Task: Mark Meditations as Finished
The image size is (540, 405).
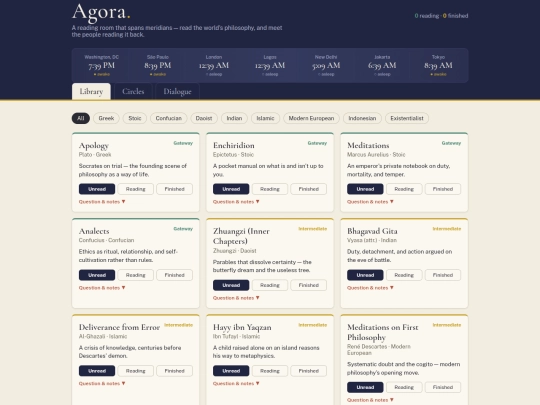Action: tap(443, 189)
